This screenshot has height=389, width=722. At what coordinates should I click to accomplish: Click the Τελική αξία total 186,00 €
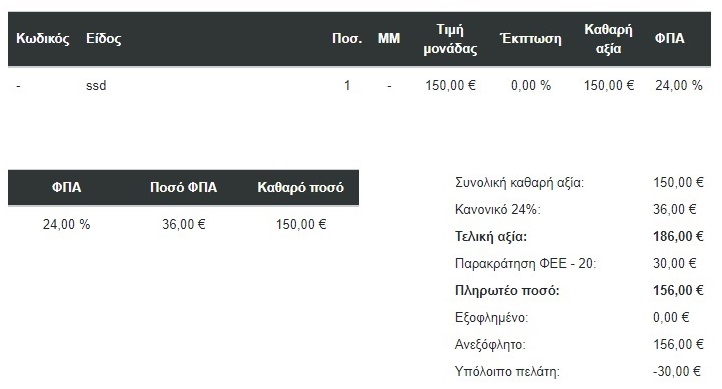tap(678, 237)
